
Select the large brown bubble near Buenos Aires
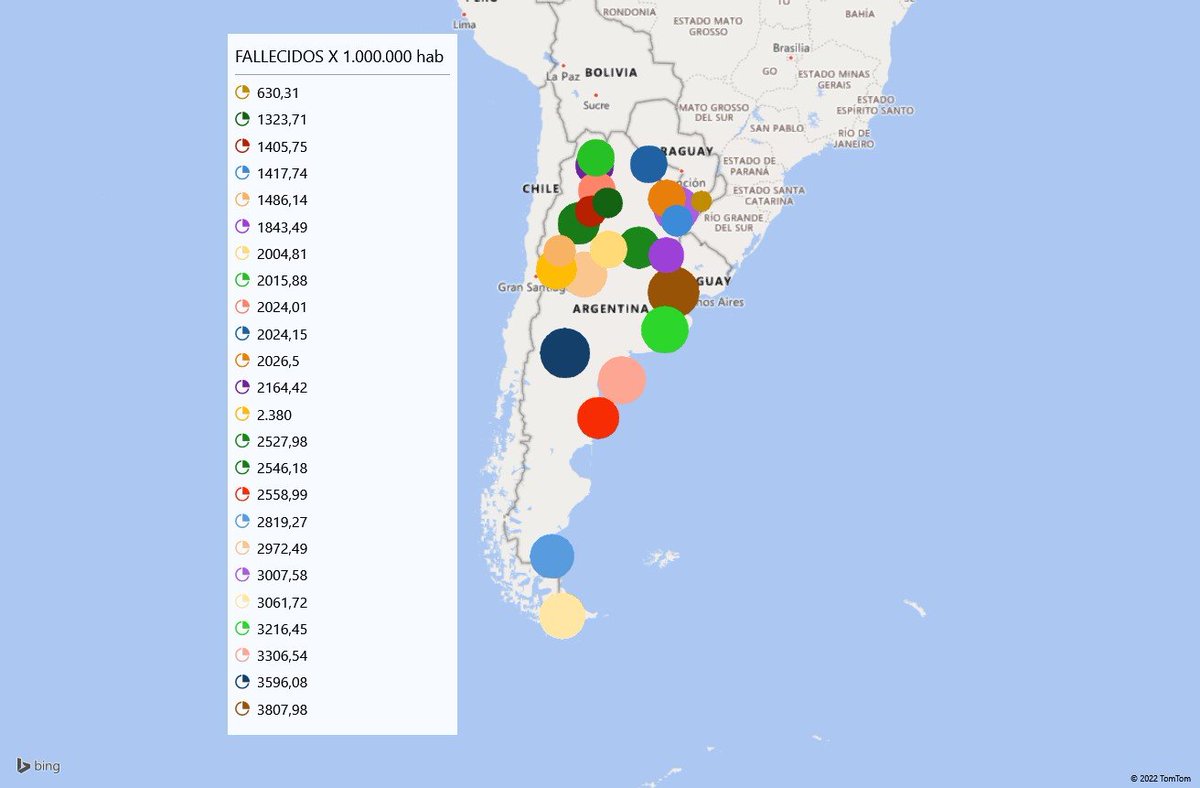(x=674, y=292)
